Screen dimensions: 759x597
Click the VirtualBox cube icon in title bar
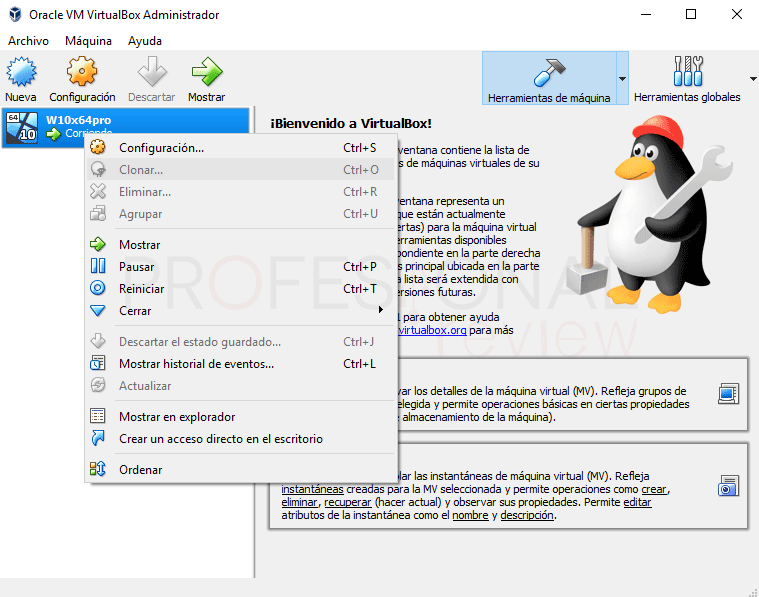point(15,15)
